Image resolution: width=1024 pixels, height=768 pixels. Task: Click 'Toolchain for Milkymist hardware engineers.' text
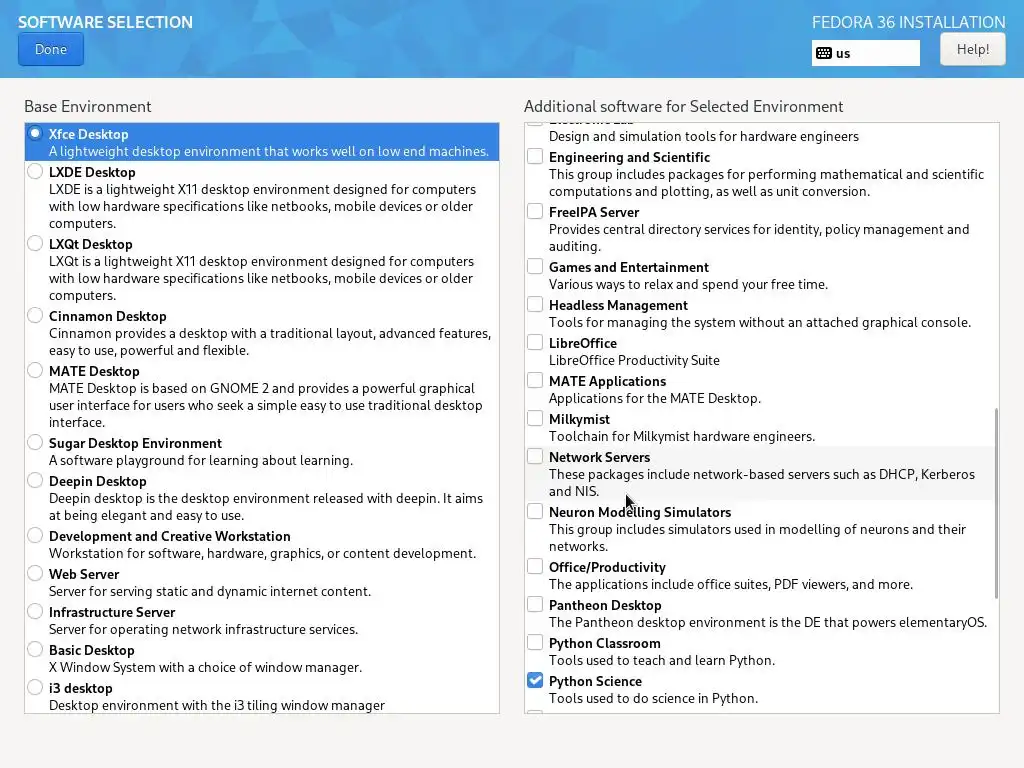682,436
